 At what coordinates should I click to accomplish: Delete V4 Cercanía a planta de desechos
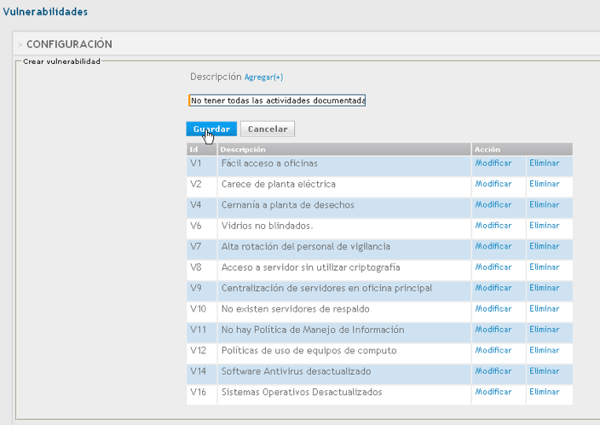pos(544,205)
